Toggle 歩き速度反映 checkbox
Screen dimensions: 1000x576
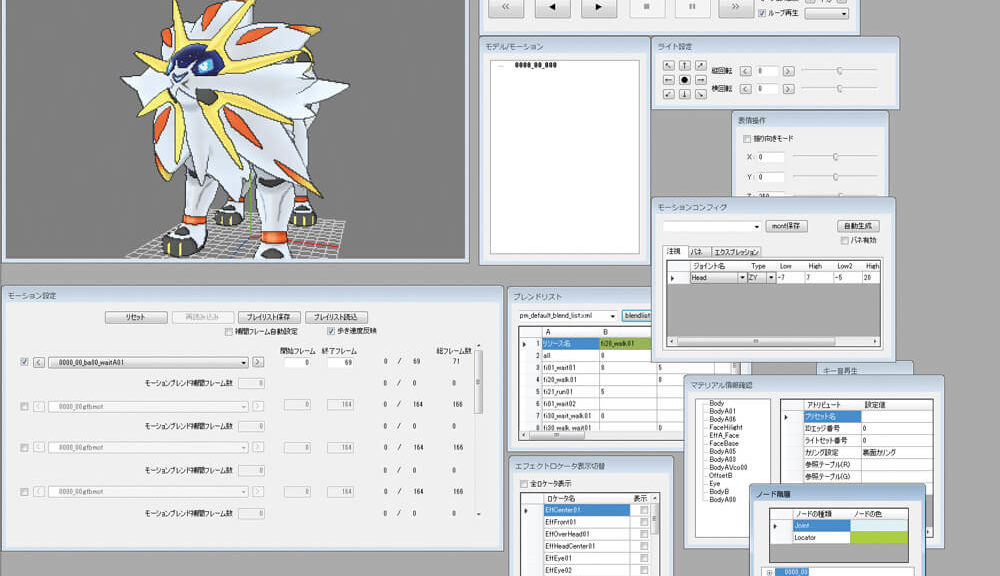330,331
